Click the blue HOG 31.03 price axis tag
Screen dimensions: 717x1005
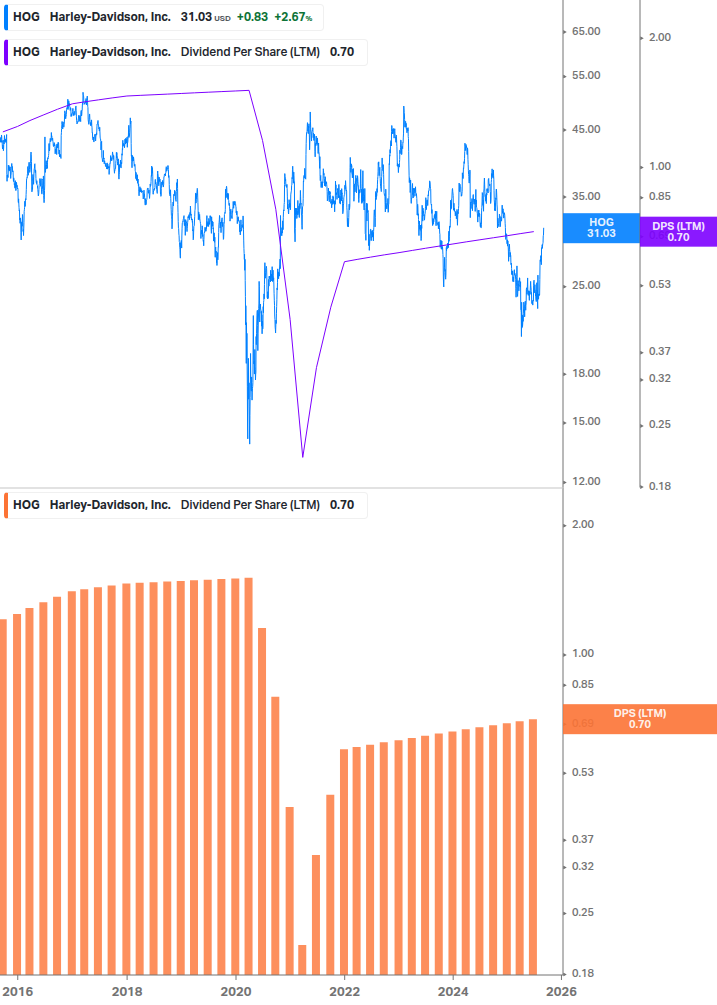pos(601,227)
